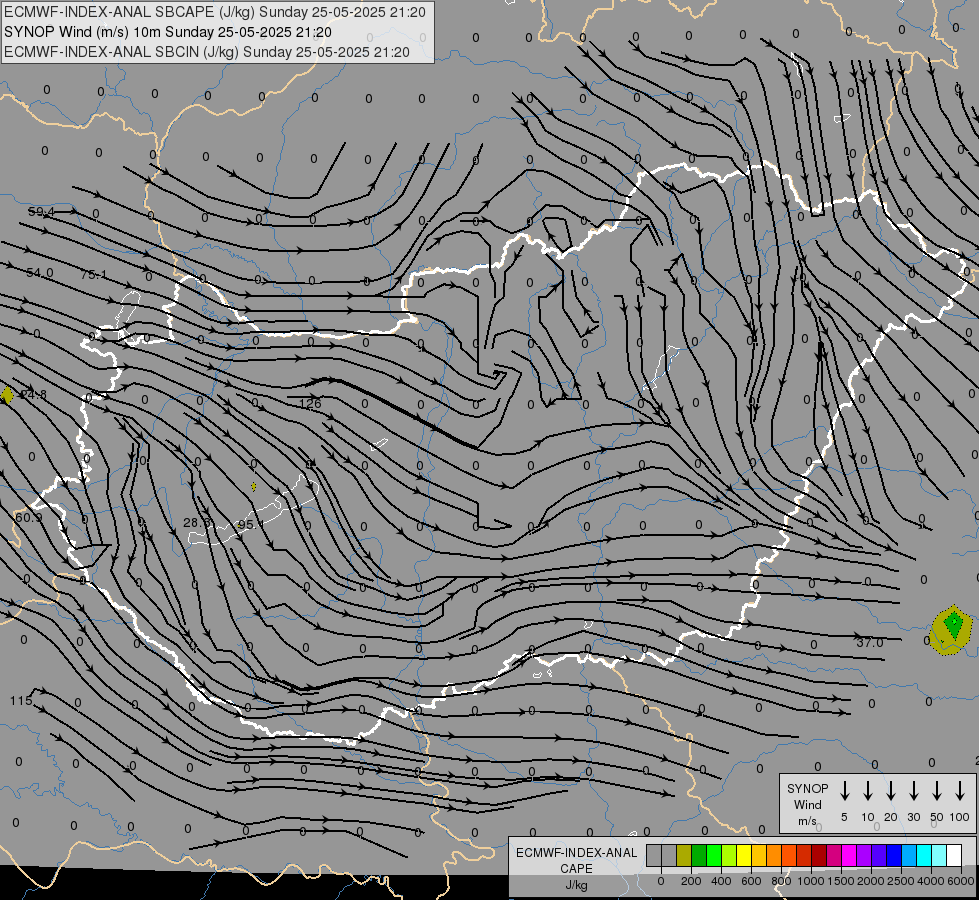Click the green diamond CAPE contour near the 37.0 value
The height and width of the screenshot is (900, 979).
pyautogui.click(x=953, y=623)
